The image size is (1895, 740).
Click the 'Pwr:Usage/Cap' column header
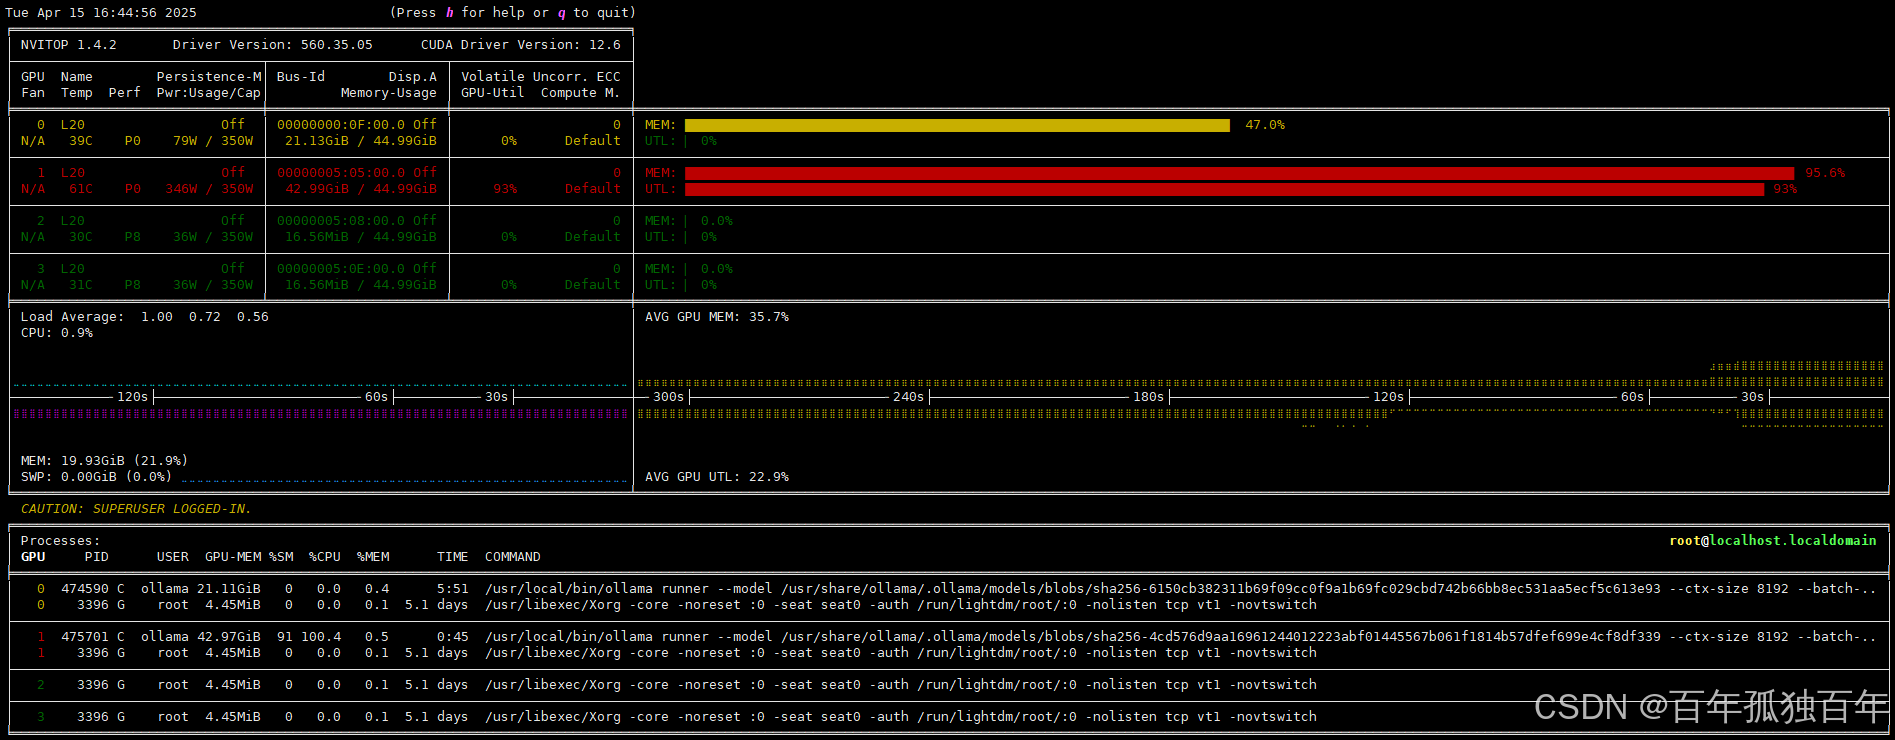tap(209, 93)
